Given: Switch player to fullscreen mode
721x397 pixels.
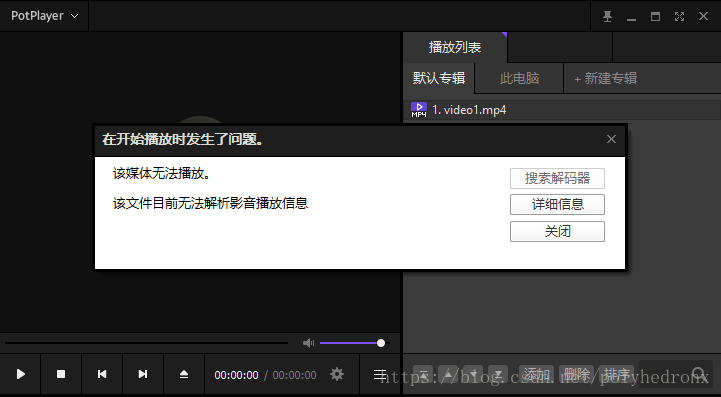Looking at the screenshot, I should point(679,17).
